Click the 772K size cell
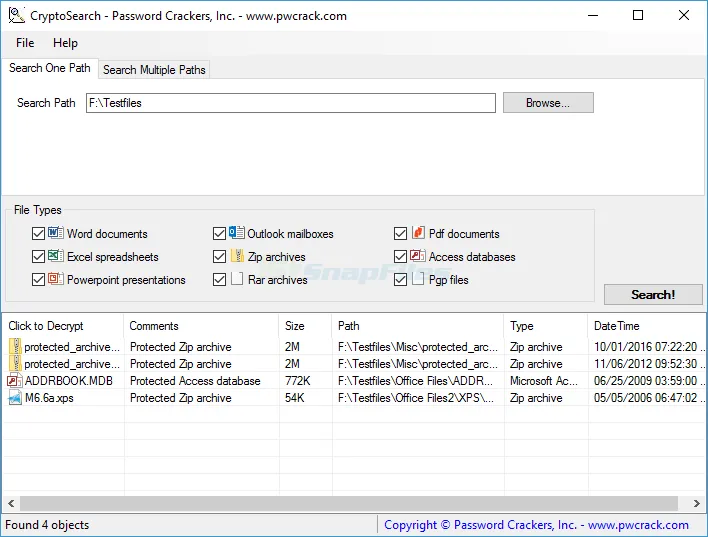The width and height of the screenshot is (708, 537). [x=298, y=381]
